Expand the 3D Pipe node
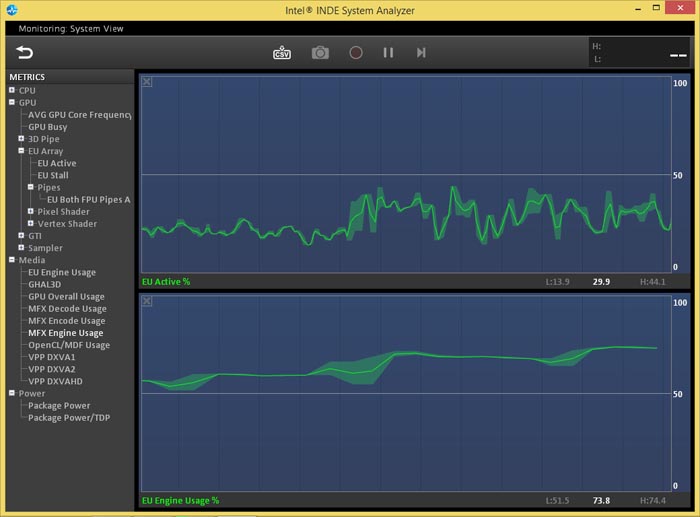This screenshot has width=700, height=517. coord(21,139)
